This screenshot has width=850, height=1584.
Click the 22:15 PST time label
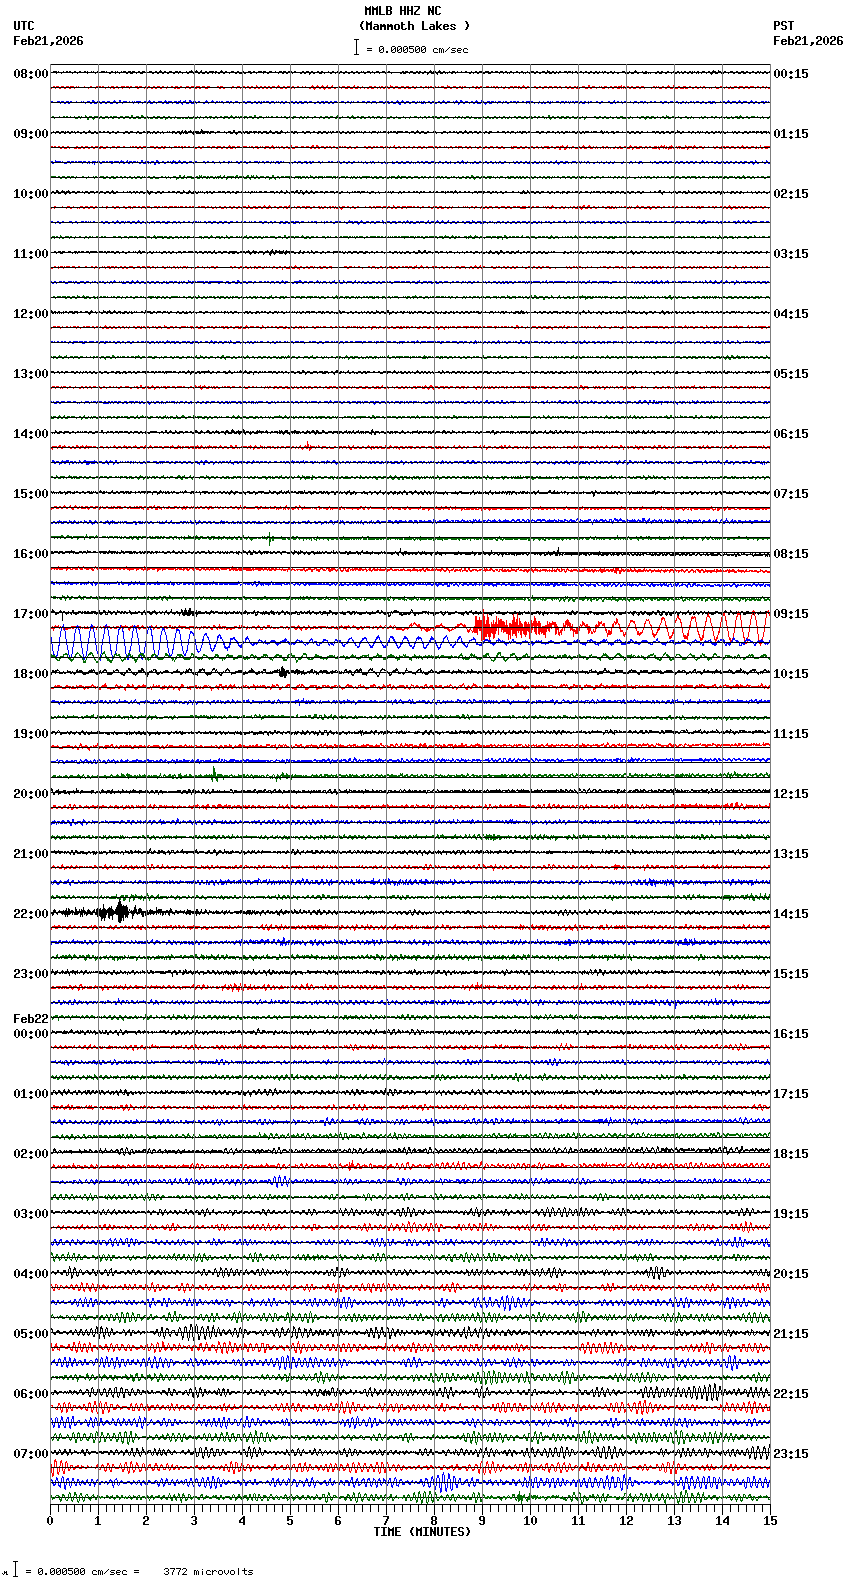791,1394
